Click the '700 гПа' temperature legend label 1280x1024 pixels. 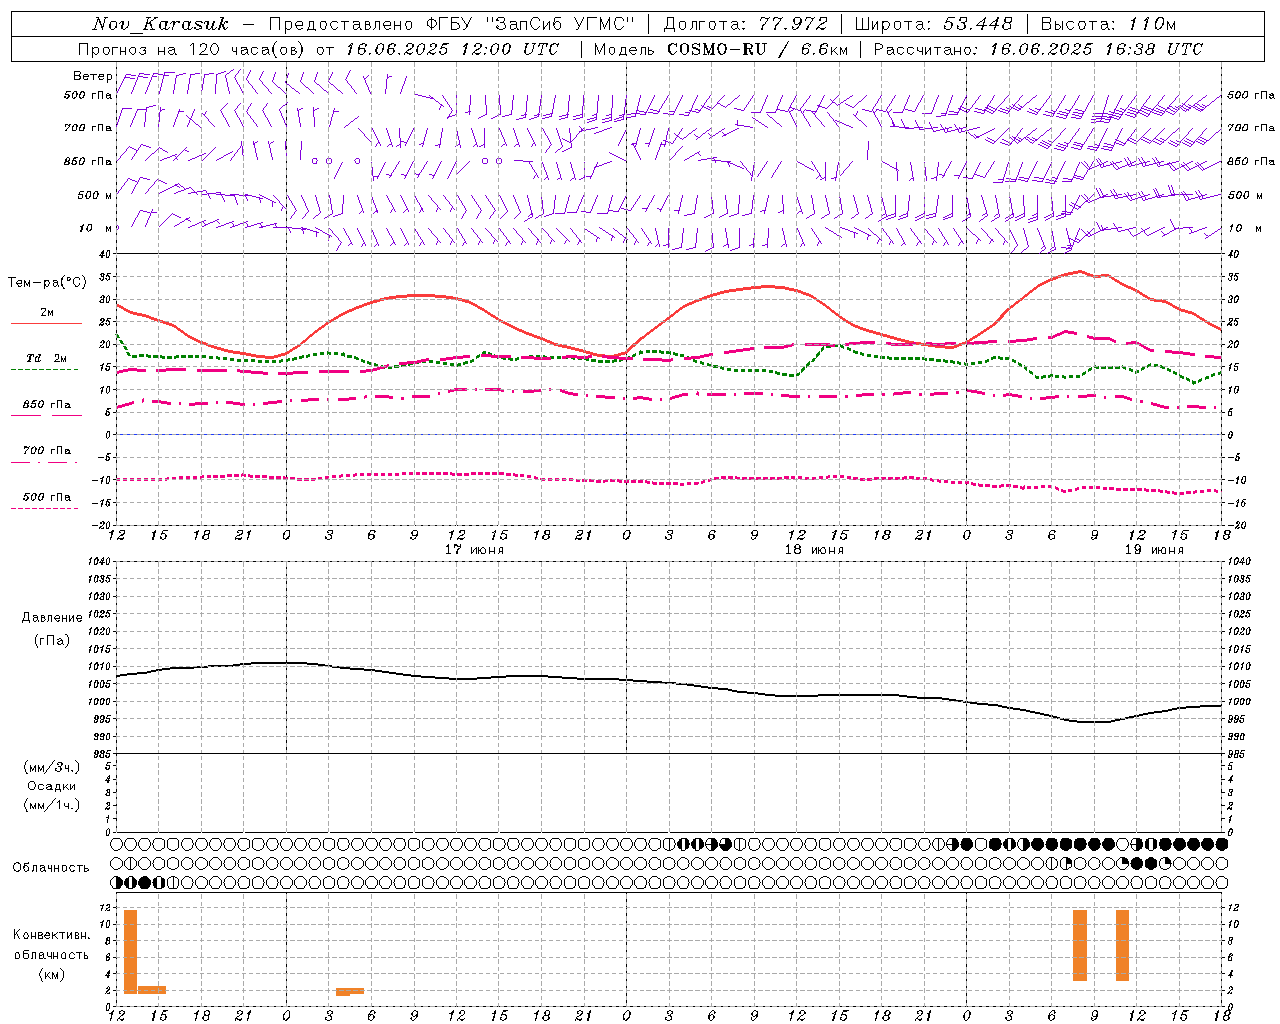(x=47, y=451)
